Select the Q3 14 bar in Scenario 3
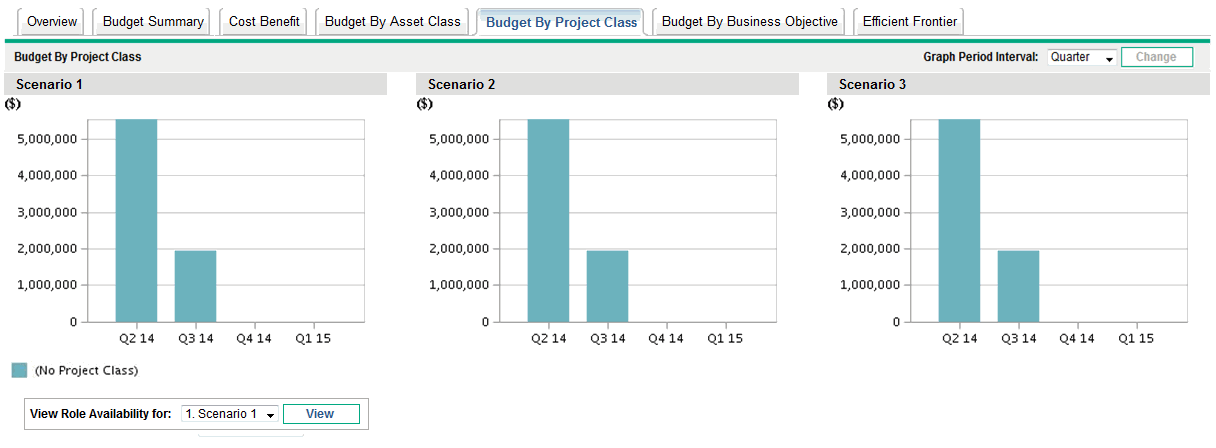The width and height of the screenshot is (1216, 448). click(1018, 286)
